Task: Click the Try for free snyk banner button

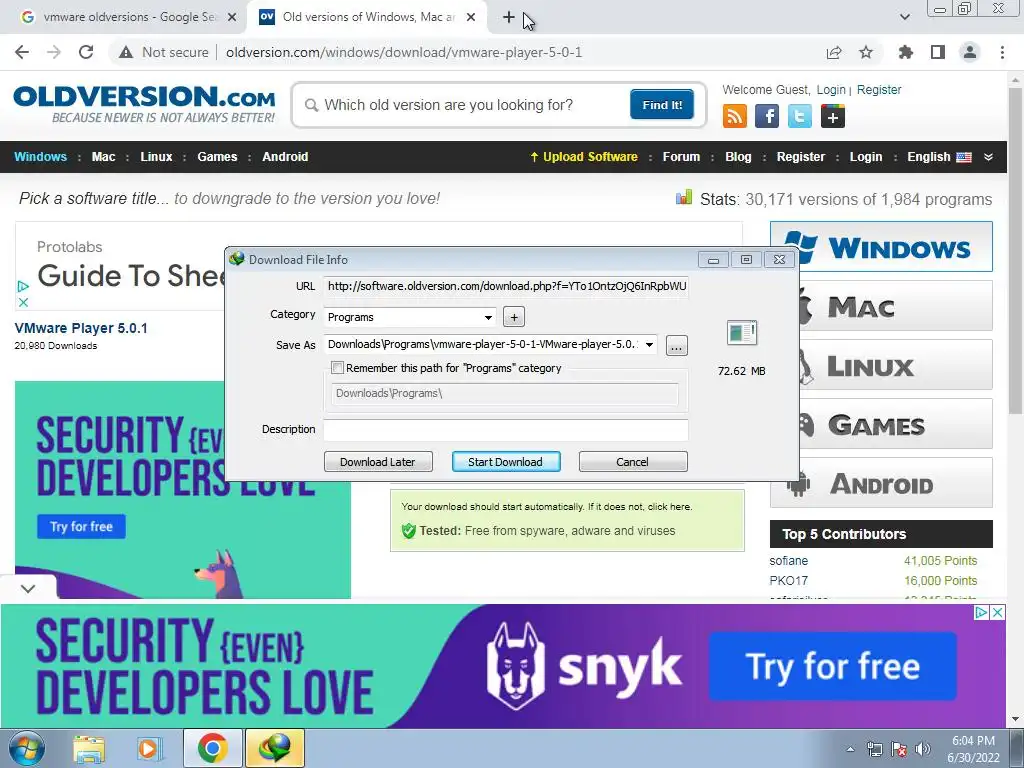Action: [833, 666]
